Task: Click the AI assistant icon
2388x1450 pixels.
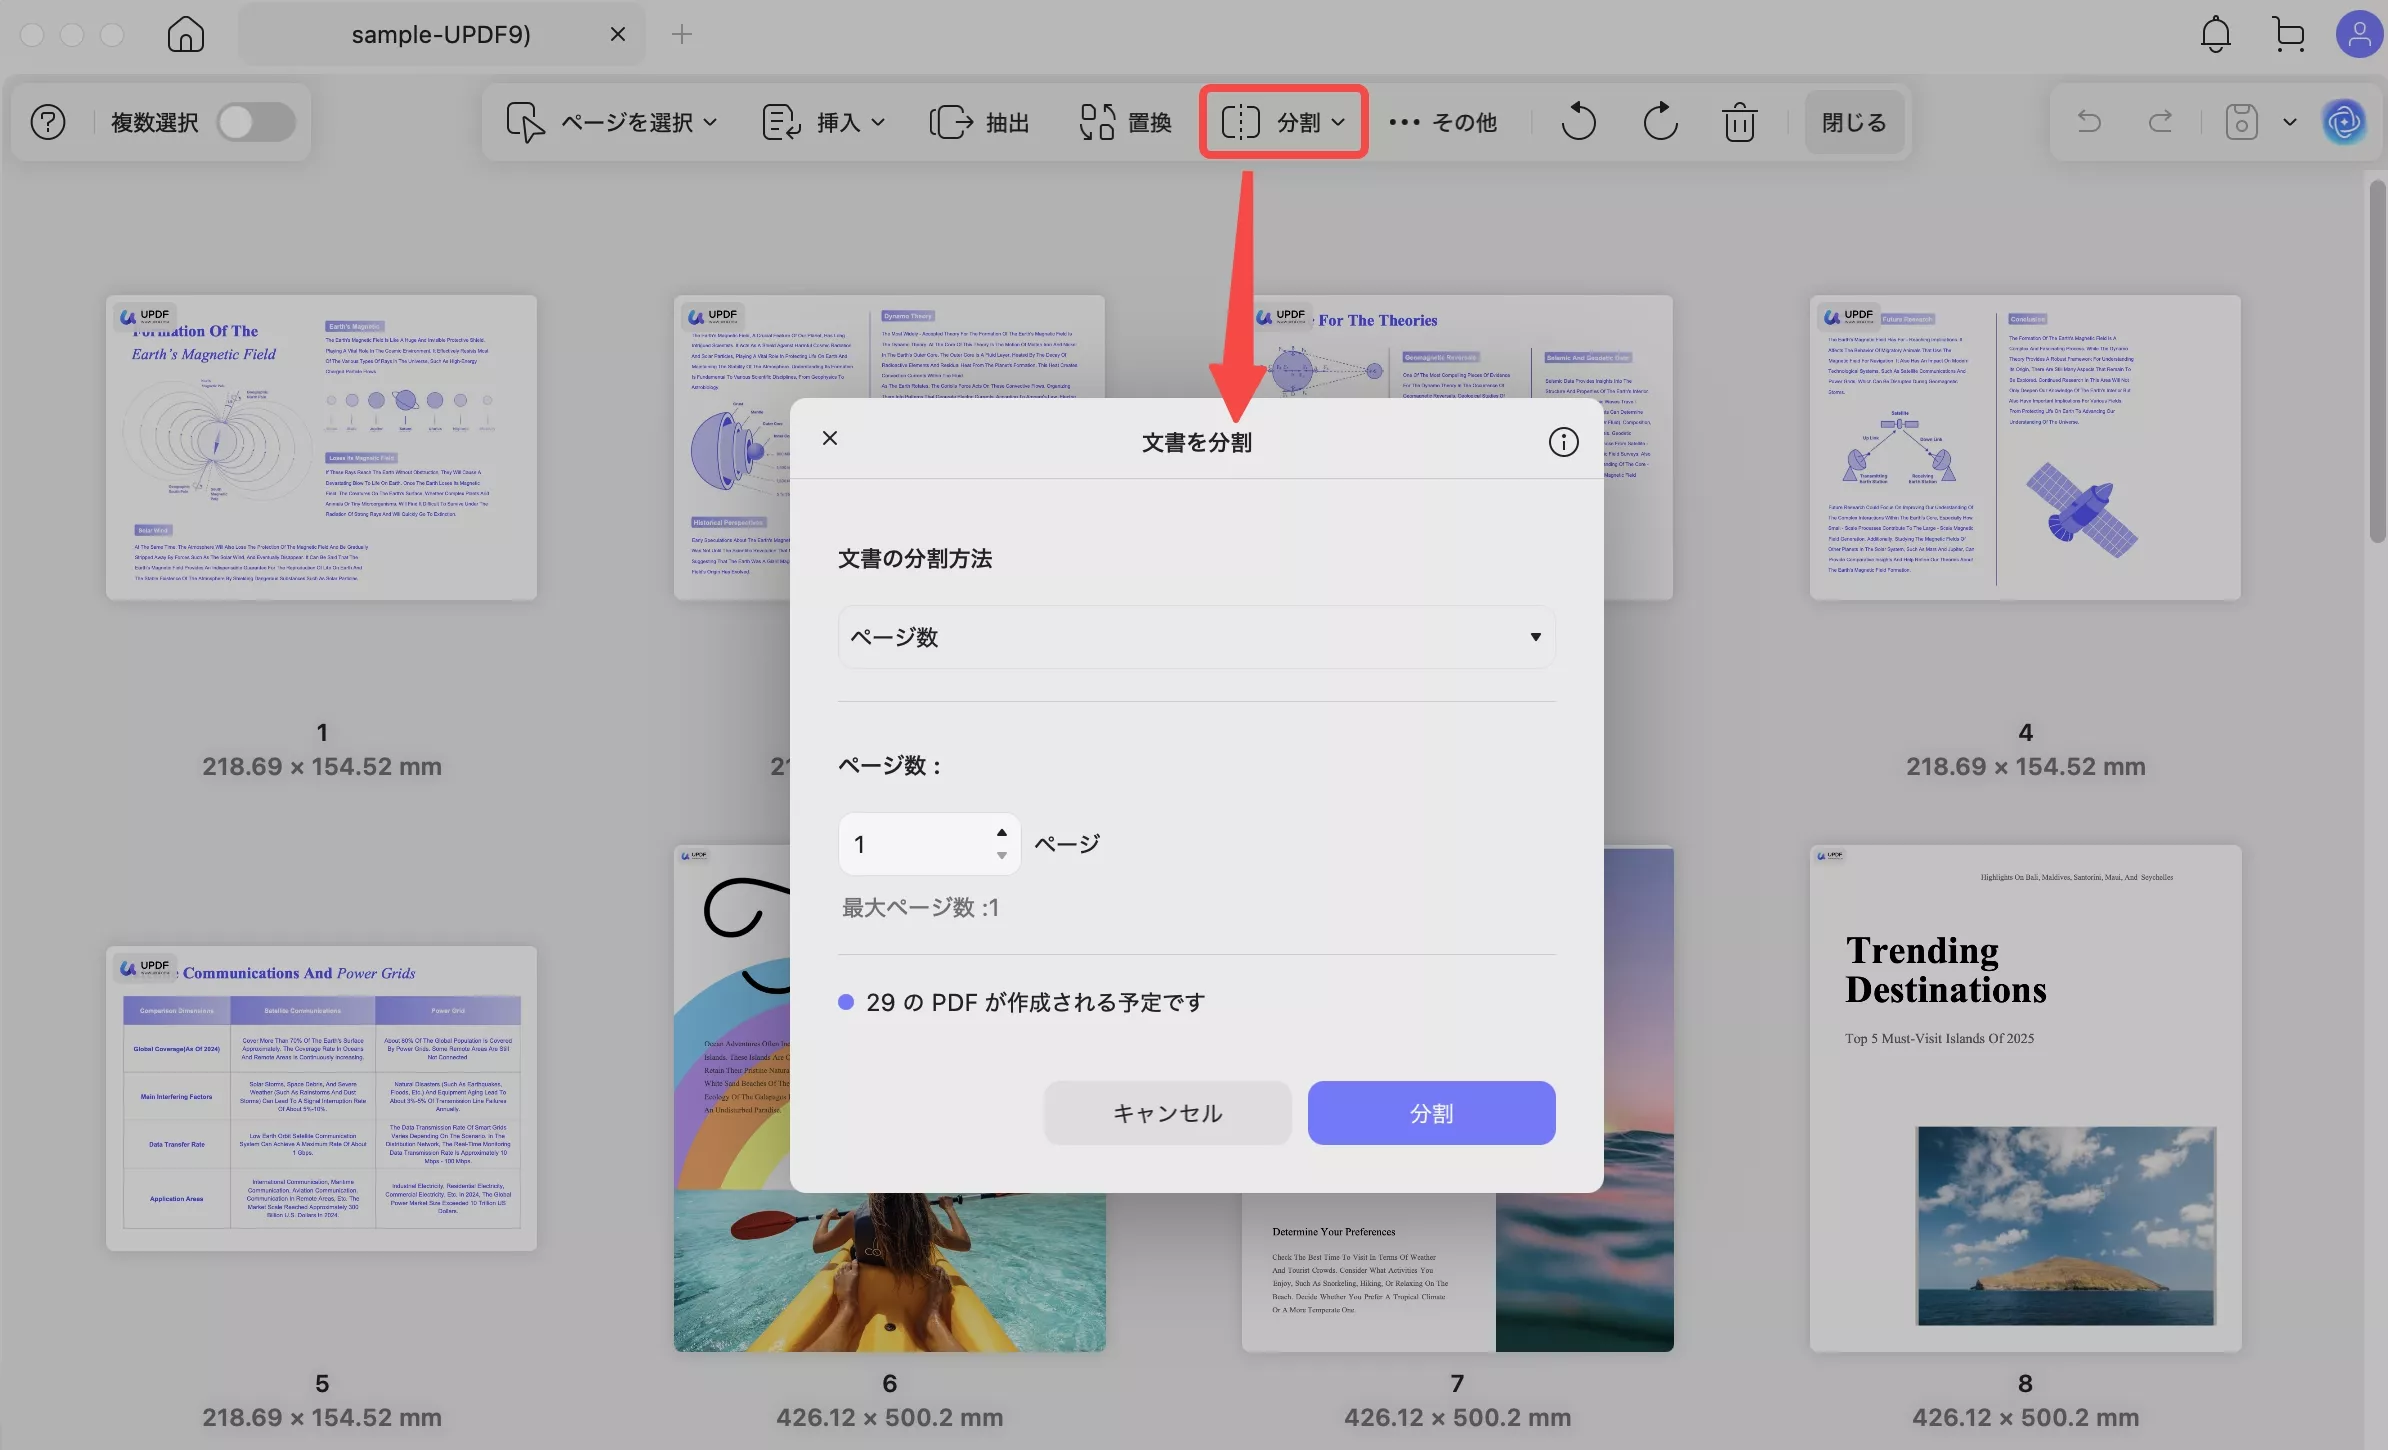Action: point(2345,121)
